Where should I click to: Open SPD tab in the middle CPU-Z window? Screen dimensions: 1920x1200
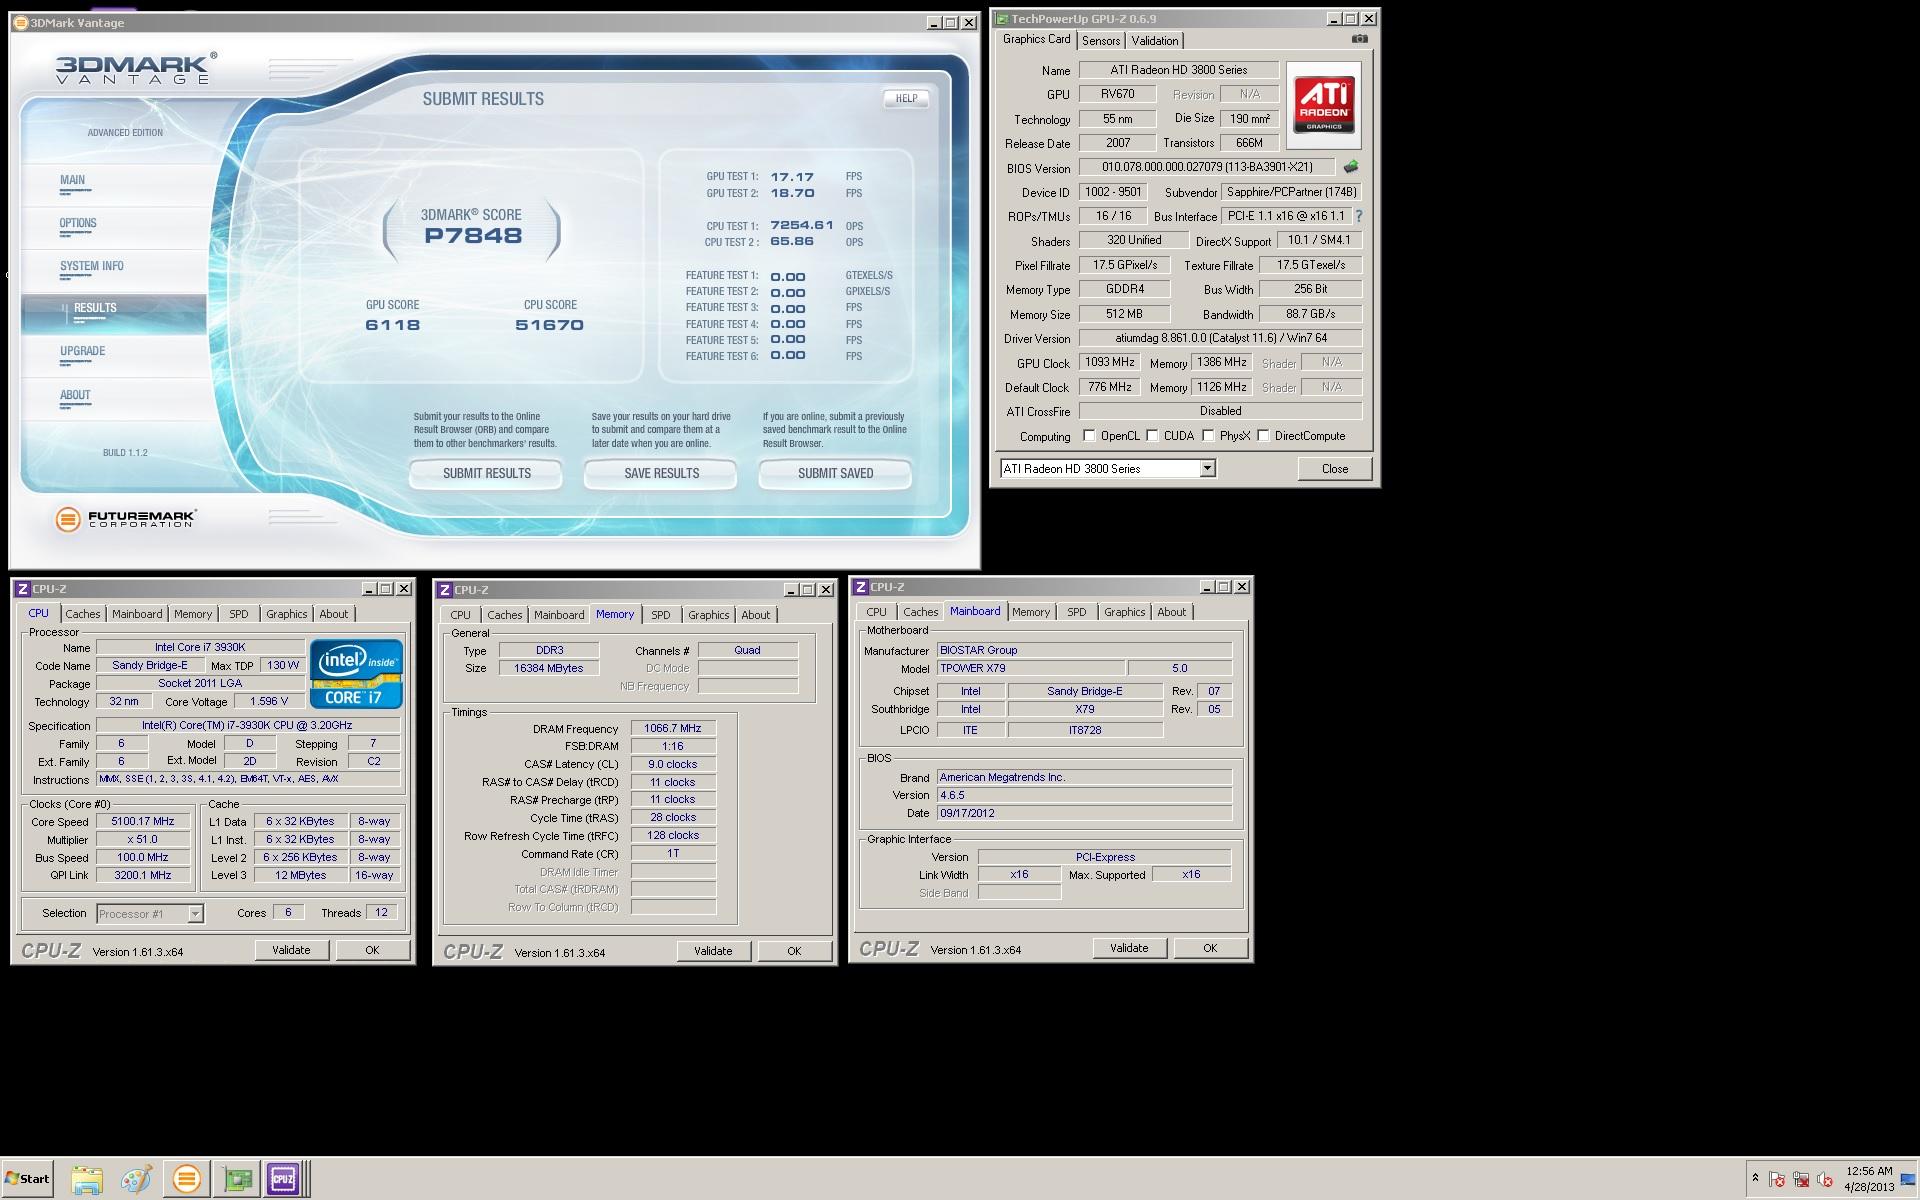(x=661, y=615)
